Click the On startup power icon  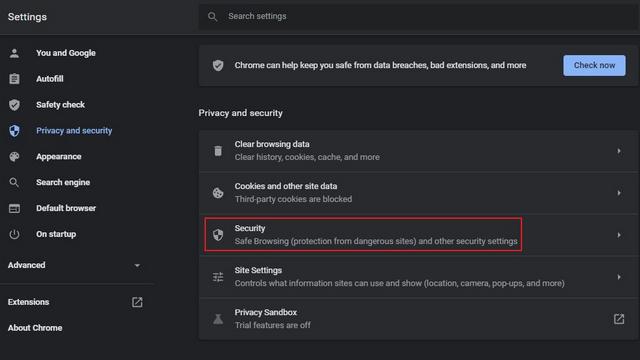tap(14, 234)
